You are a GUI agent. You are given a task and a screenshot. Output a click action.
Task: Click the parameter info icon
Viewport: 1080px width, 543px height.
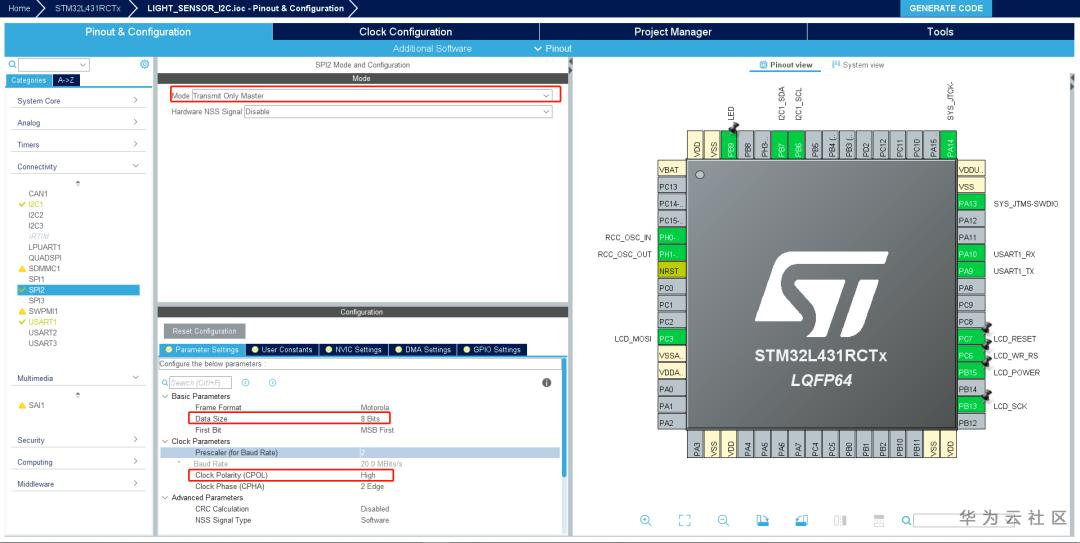point(546,382)
